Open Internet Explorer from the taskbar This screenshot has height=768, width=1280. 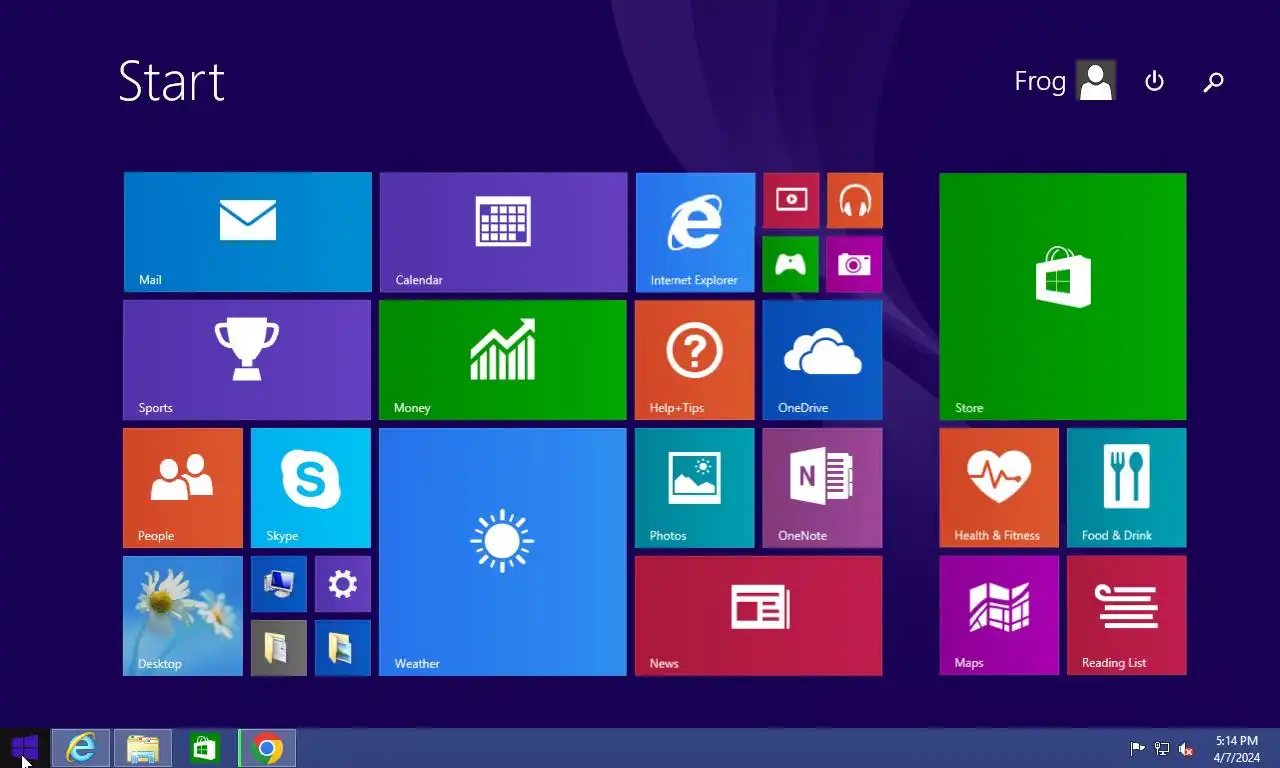pyautogui.click(x=81, y=748)
